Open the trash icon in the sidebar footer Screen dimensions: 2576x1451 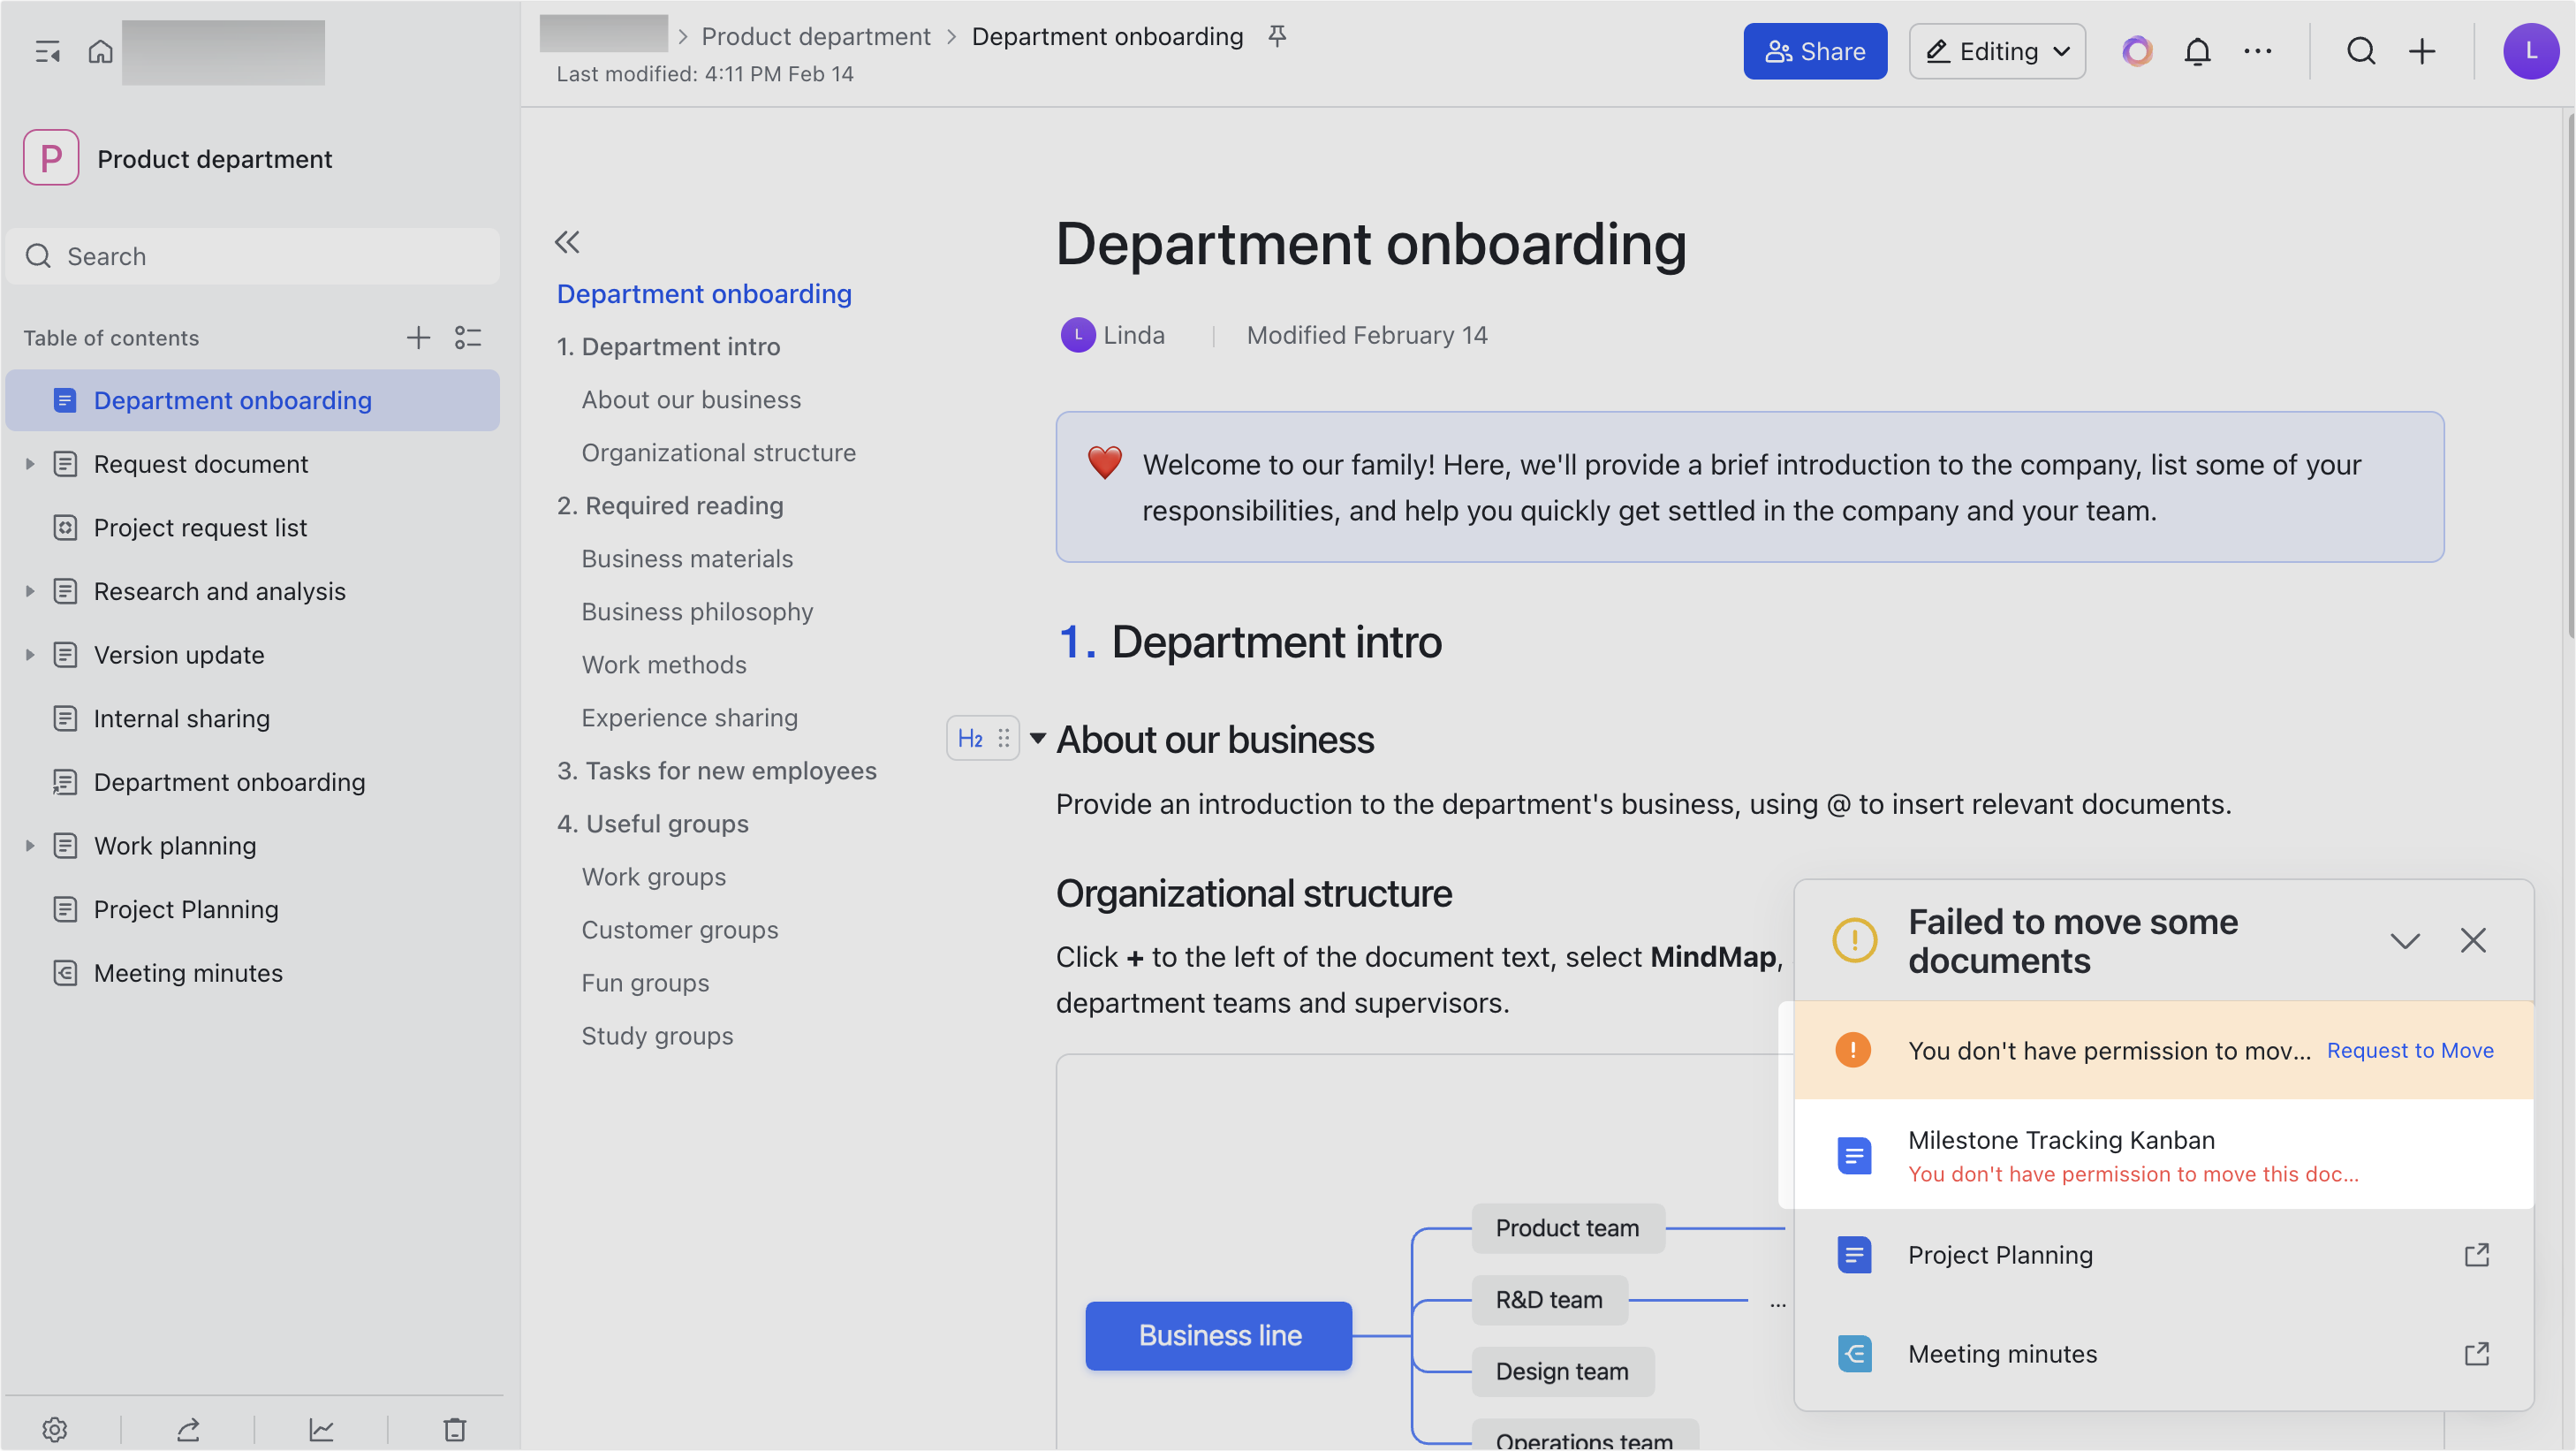(455, 1429)
